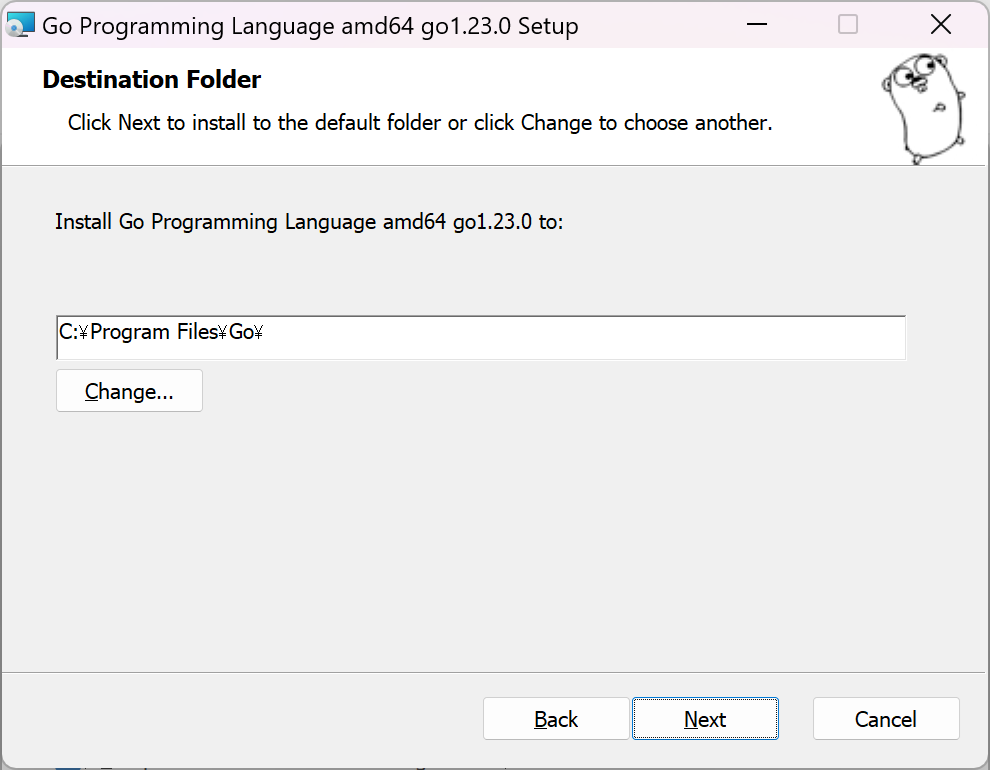Click the "Click Next to install" instruction text
The image size is (990, 770).
[420, 122]
